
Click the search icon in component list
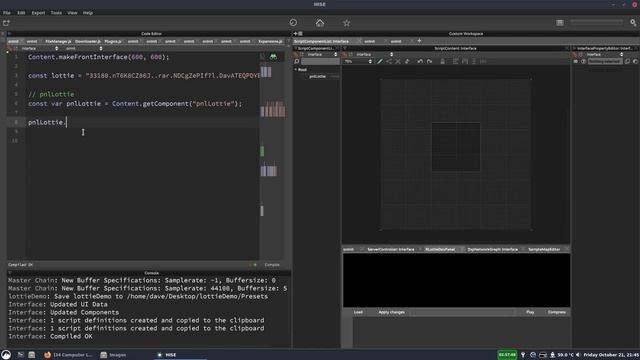click(297, 61)
